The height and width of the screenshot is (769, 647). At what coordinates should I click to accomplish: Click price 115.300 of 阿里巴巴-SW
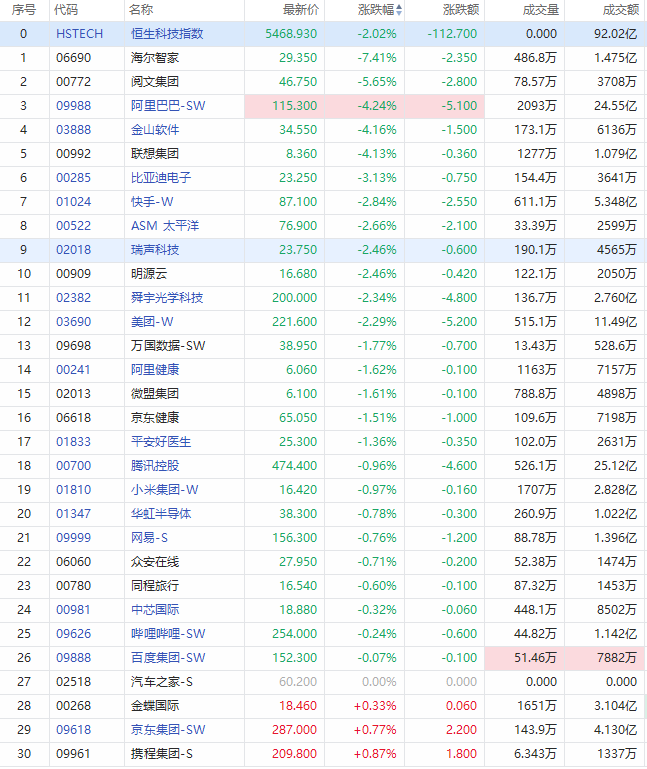(x=295, y=106)
